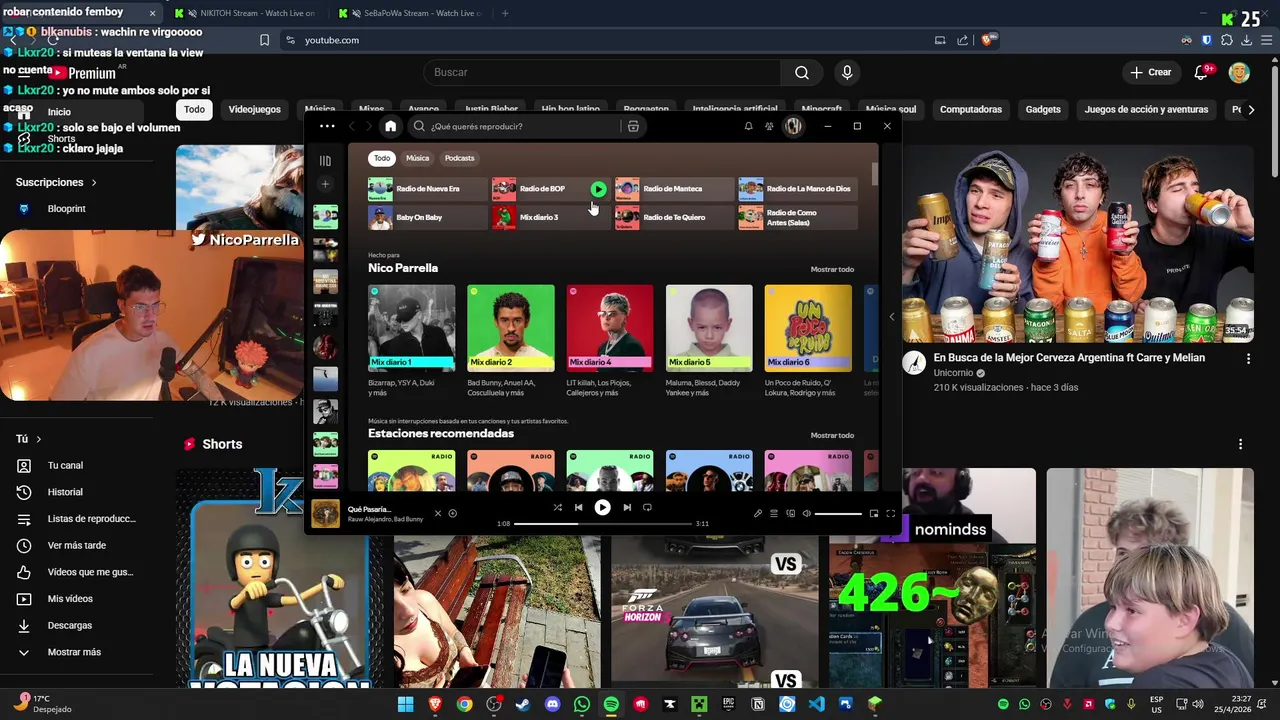Screen dimensions: 1280x720
Task: Select Videojuegos category chip on YouTube
Action: tap(255, 109)
